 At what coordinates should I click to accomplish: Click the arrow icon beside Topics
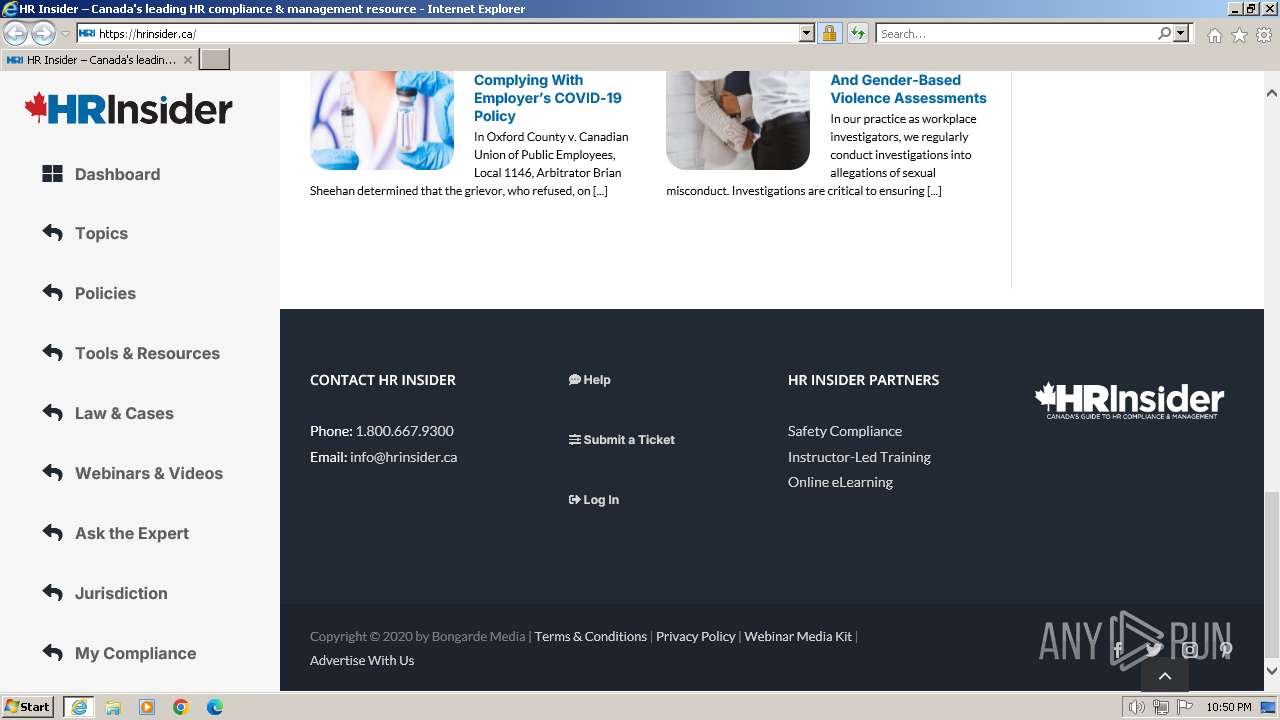[52, 233]
